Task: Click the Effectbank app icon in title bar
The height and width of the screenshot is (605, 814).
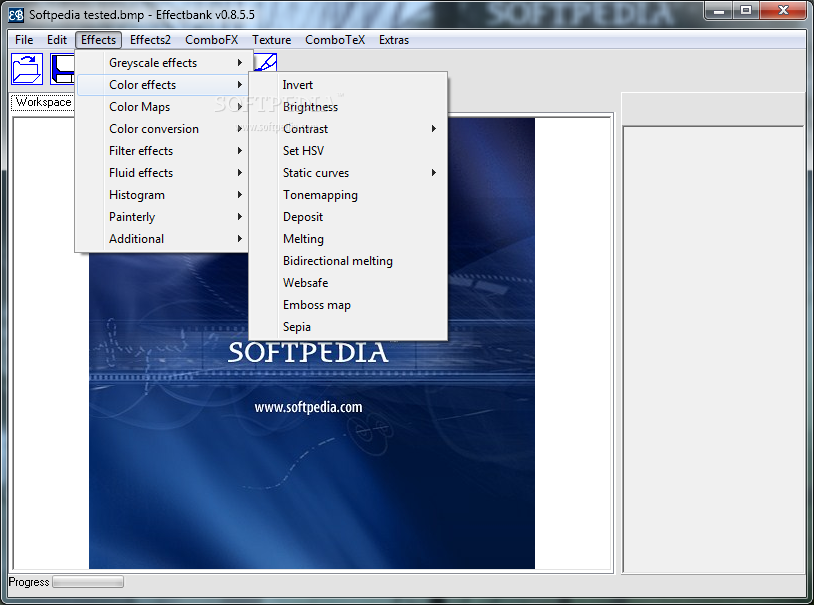Action: (16, 15)
